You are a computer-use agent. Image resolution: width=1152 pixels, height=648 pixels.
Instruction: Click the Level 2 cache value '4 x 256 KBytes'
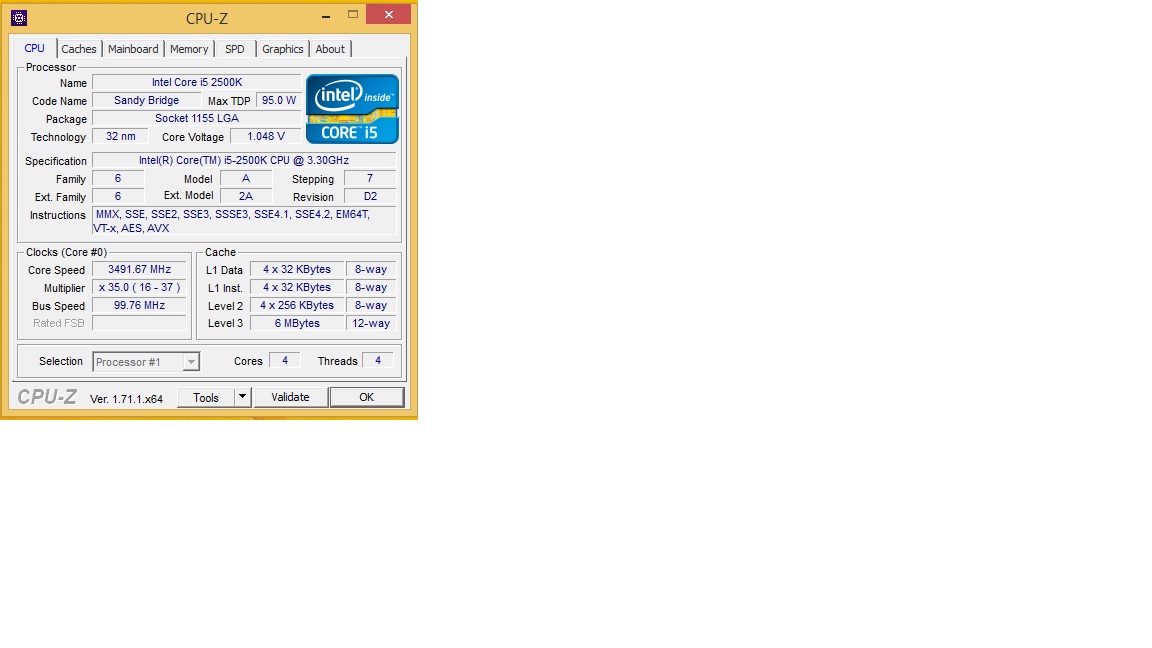click(x=297, y=305)
